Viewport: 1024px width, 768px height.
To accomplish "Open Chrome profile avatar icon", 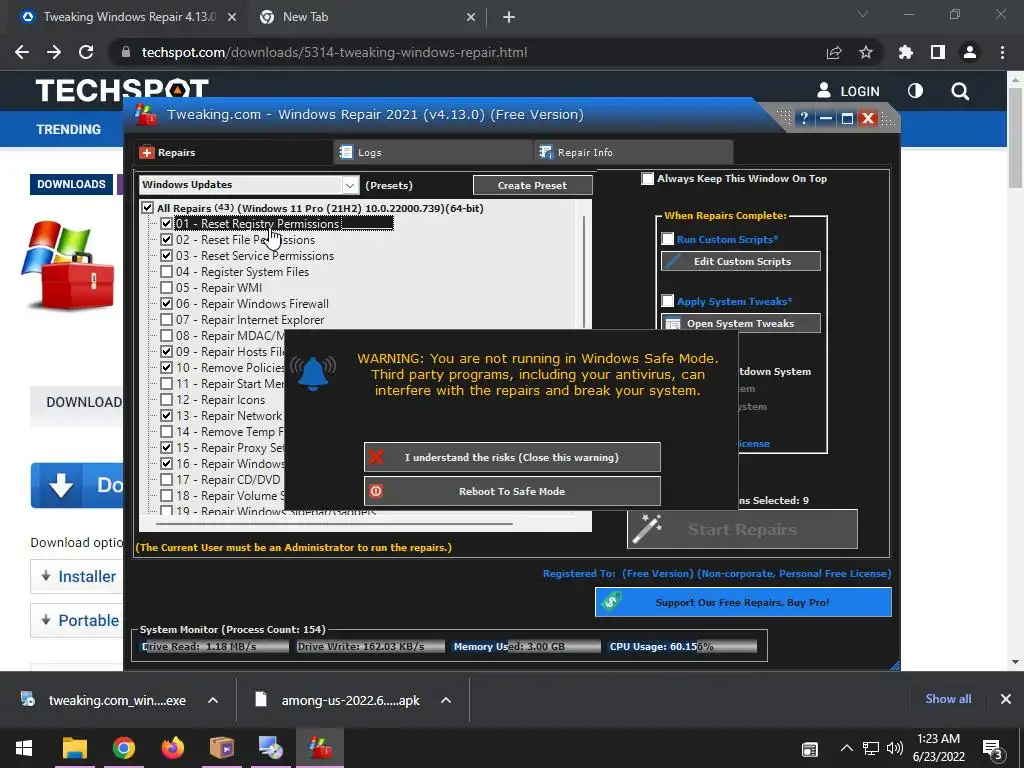I will point(970,52).
